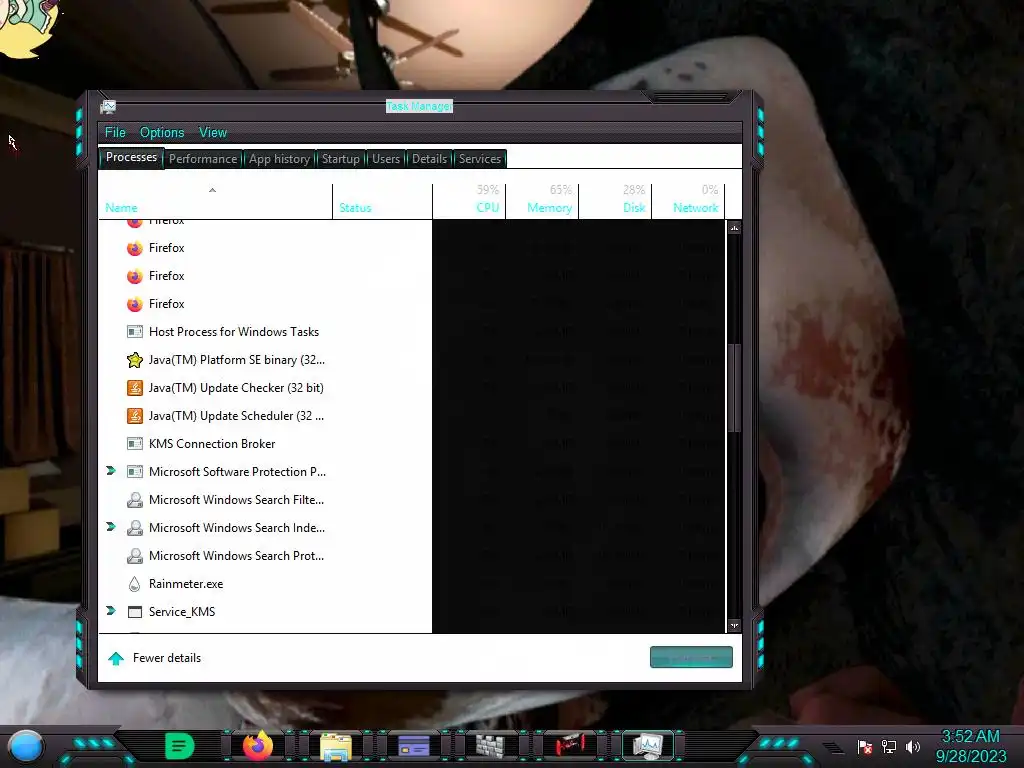Open the Options menu

click(162, 133)
